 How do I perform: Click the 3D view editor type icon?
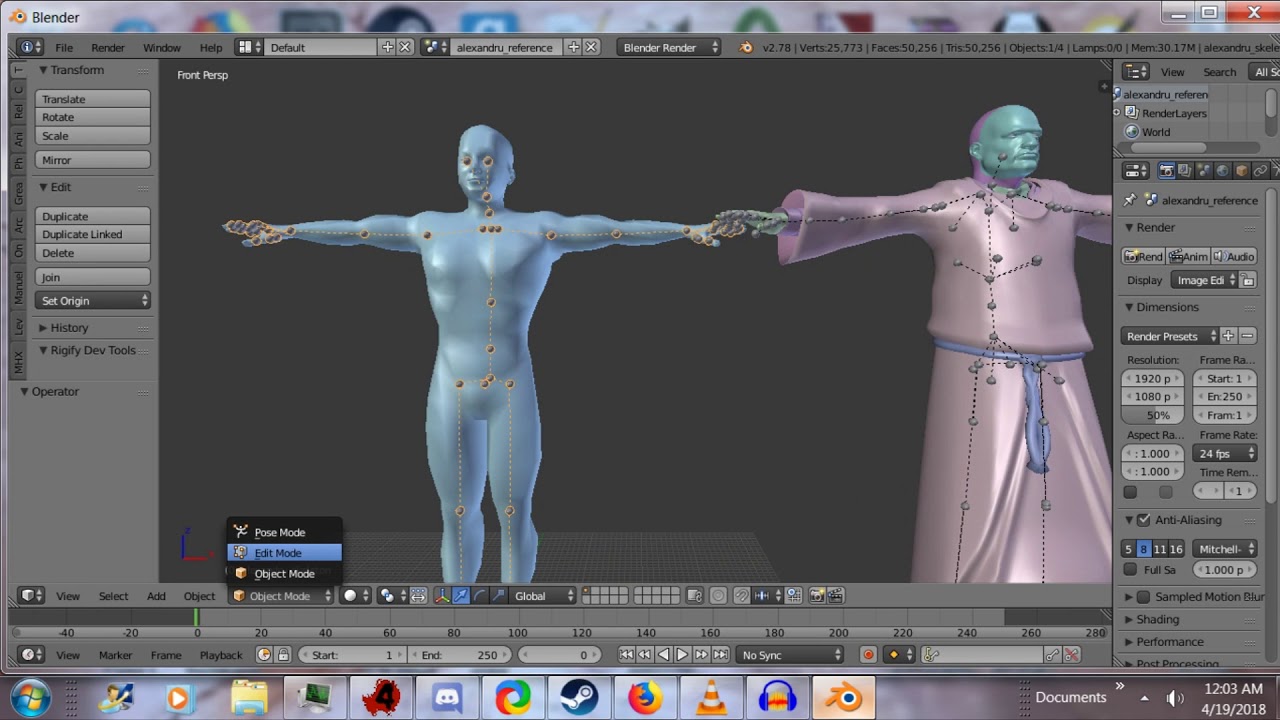pos(32,596)
